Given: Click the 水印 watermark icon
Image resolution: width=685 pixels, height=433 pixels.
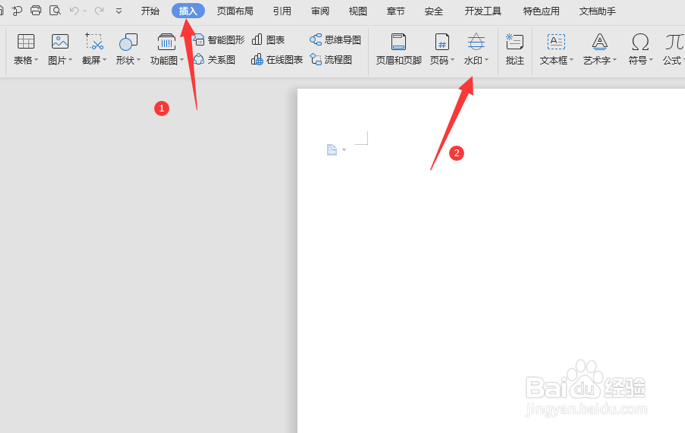Looking at the screenshot, I should 476,42.
